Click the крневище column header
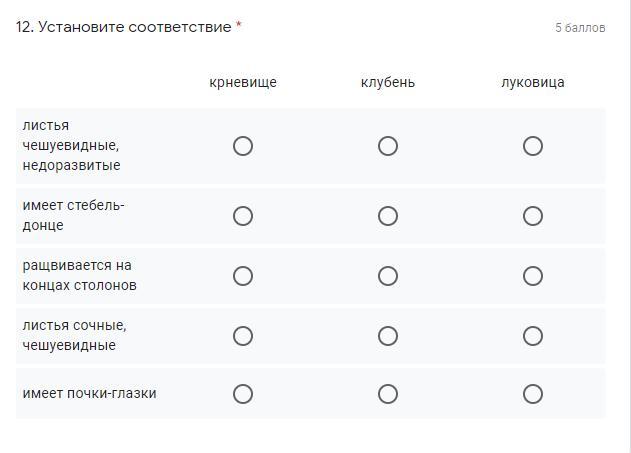 click(243, 83)
